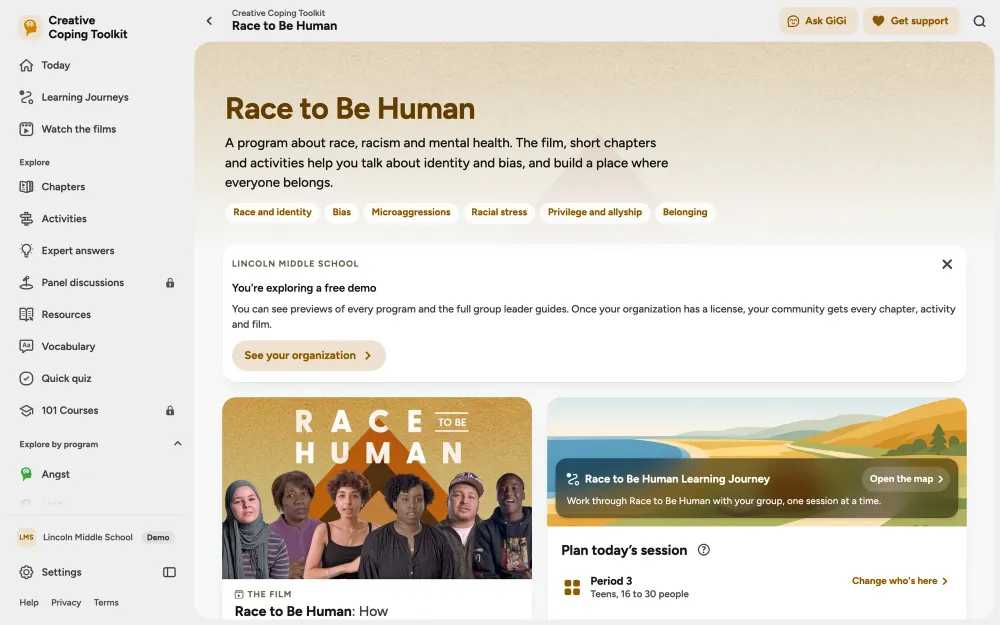Open Expert answers lightbulb icon

(x=26, y=251)
